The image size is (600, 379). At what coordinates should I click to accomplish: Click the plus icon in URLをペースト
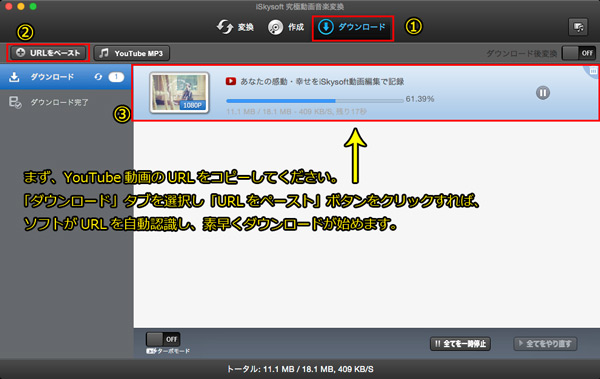pos(21,53)
